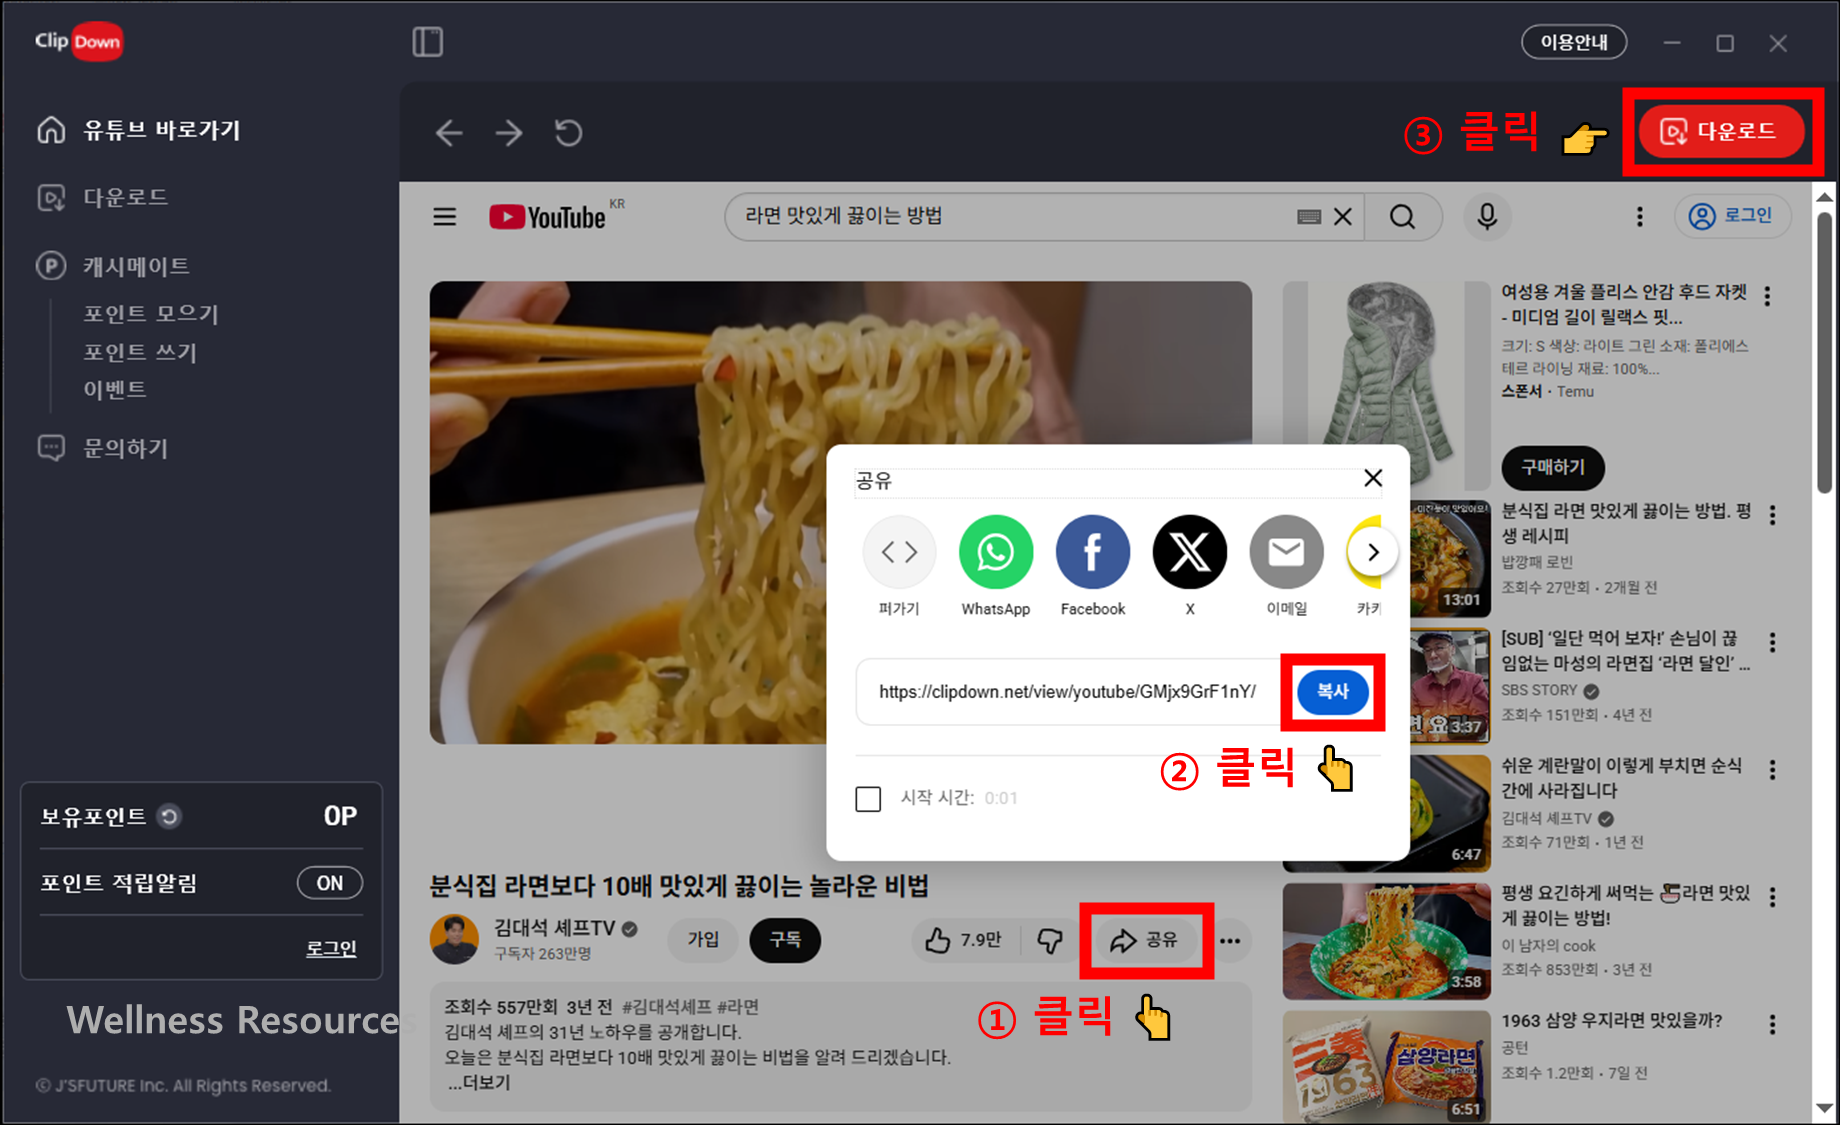
Task: Open options for 1963 삼양 우지라면 video
Action: [x=1772, y=1025]
